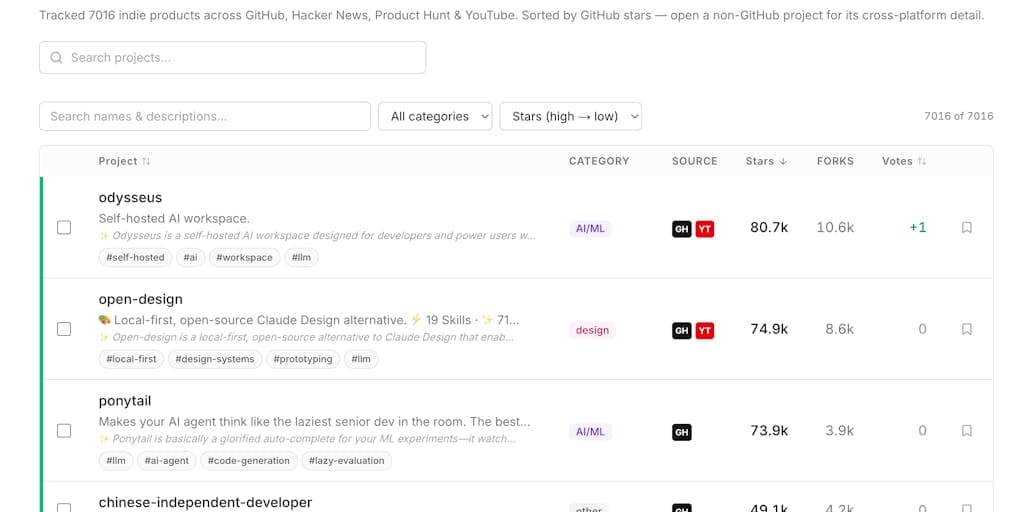This screenshot has width=1024, height=512.
Task: Click the 73.9k stars value
Action: (769, 431)
